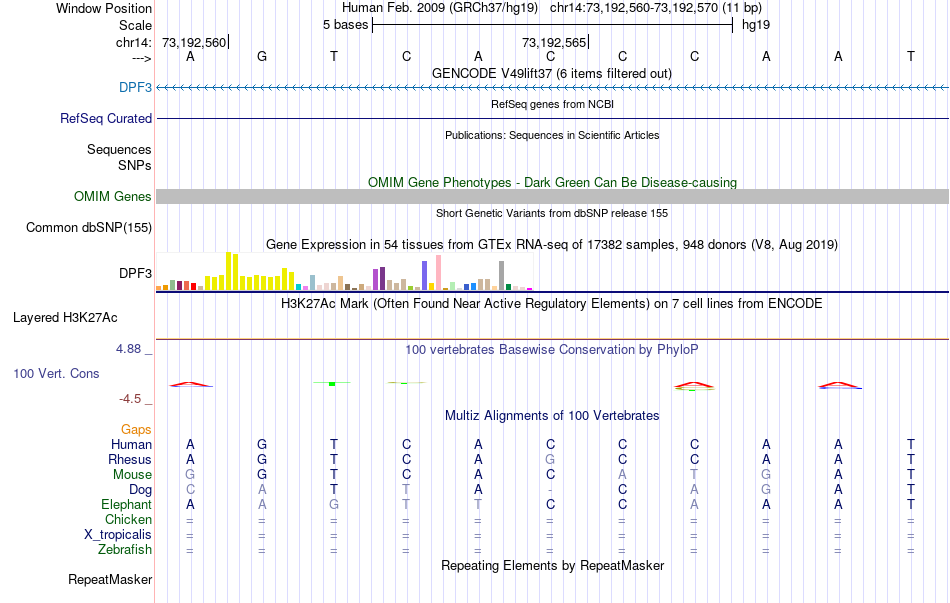950x603 pixels.
Task: Click the tall pink bar in GTEx chart
Action: pos(438,273)
